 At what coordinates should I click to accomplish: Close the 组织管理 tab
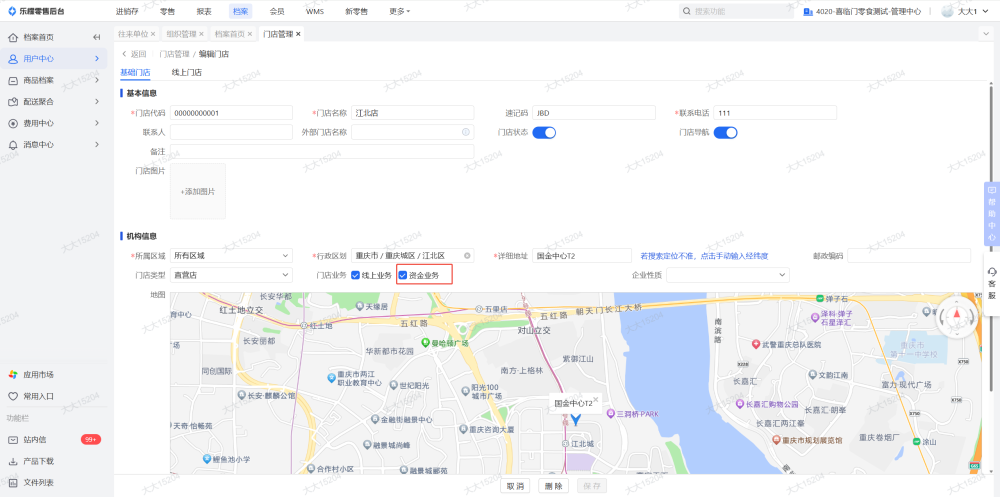tap(202, 34)
